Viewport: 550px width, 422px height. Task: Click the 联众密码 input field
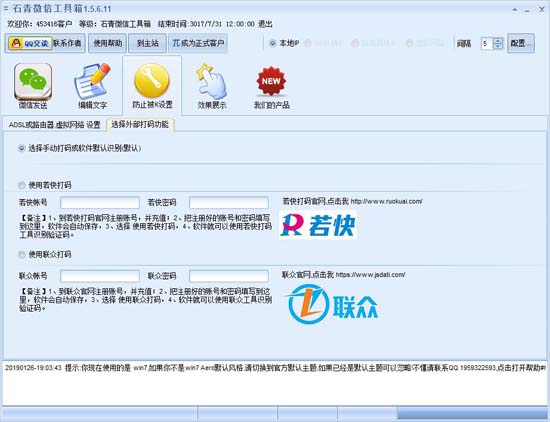coord(229,276)
